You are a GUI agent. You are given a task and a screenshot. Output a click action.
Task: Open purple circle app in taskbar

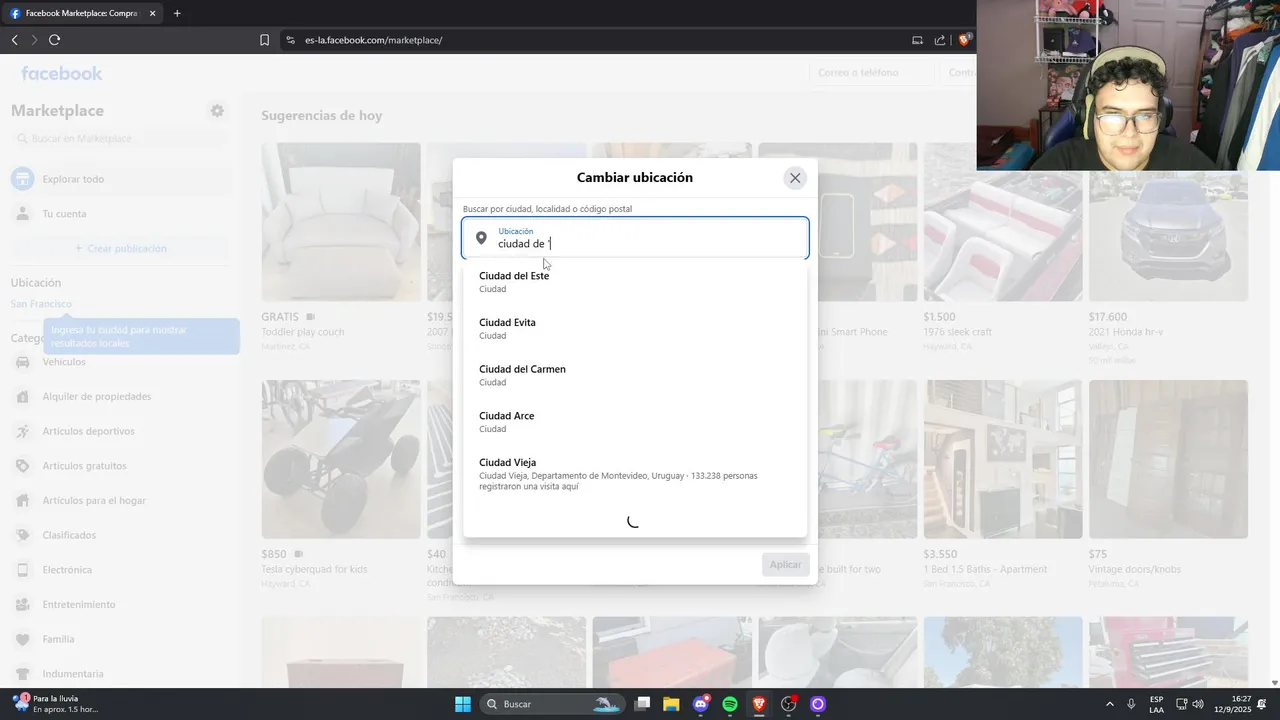click(818, 704)
